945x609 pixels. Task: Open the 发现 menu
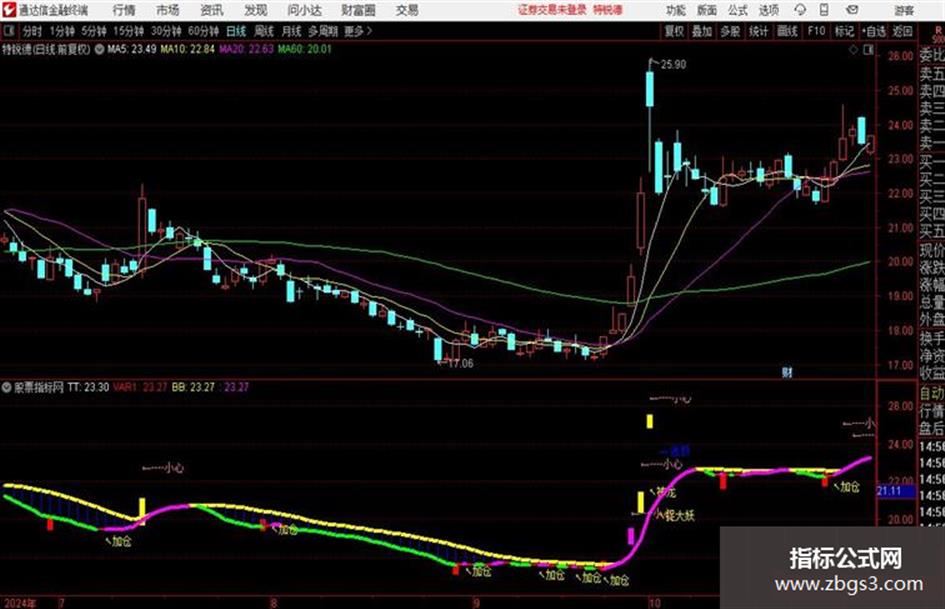pyautogui.click(x=256, y=10)
